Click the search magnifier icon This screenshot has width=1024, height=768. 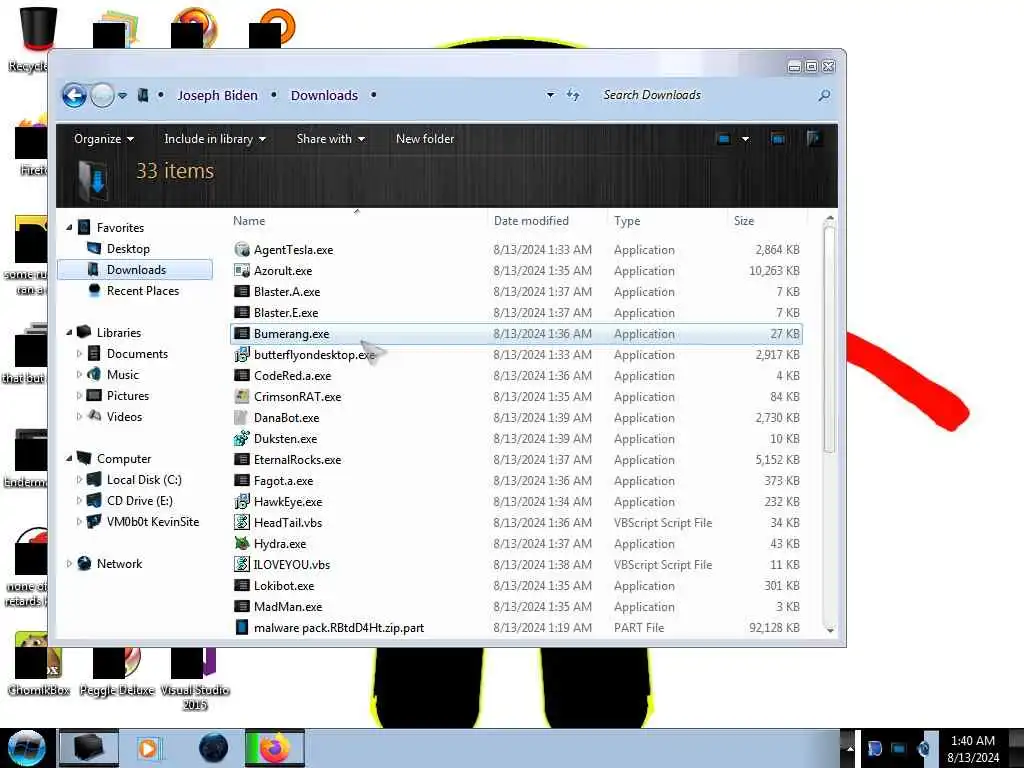tap(824, 95)
